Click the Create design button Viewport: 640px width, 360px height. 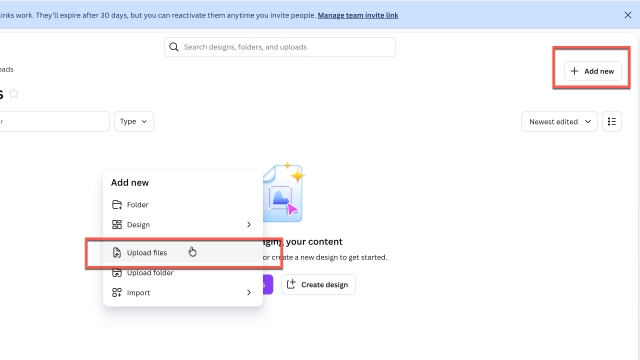[x=318, y=284]
